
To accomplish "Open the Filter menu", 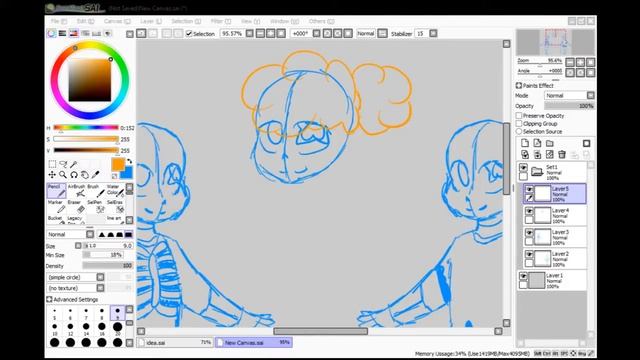I will [x=221, y=21].
